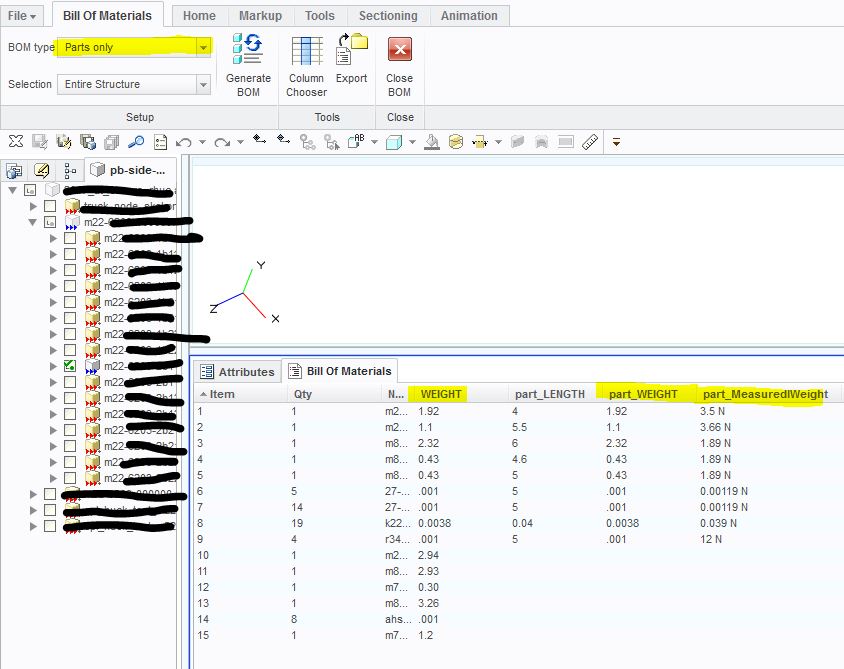Click the save-with-cube toolbar icon
Screen dimensions: 844x669
[x=88, y=142]
